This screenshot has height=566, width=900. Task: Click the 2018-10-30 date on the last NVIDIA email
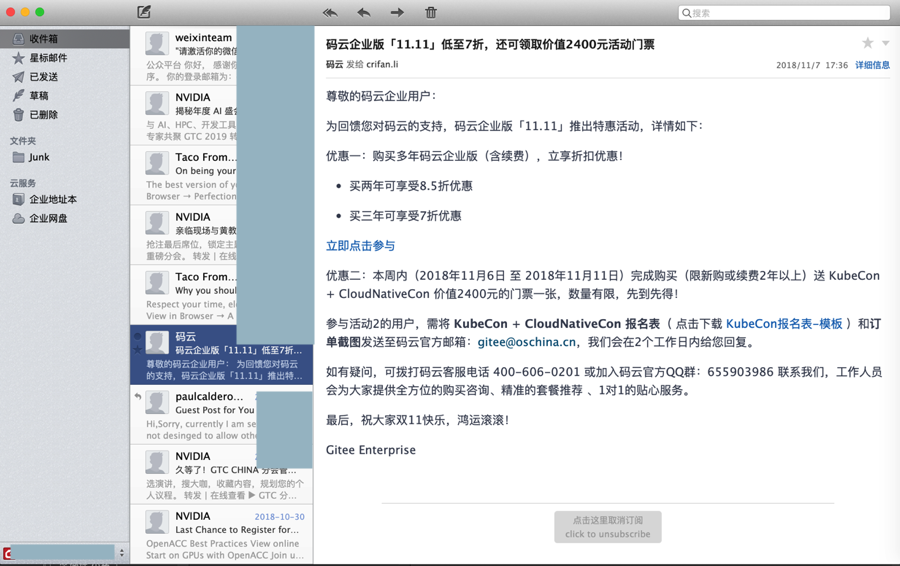[x=280, y=517]
